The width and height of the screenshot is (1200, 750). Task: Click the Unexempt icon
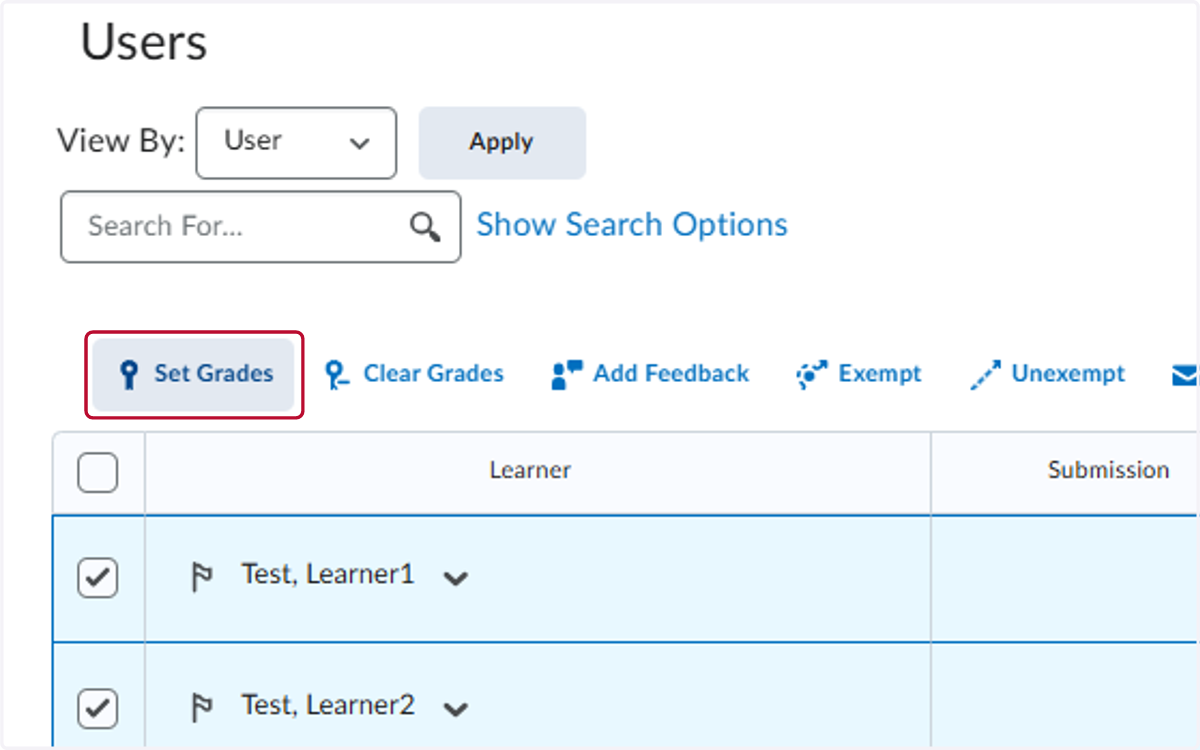coord(986,375)
